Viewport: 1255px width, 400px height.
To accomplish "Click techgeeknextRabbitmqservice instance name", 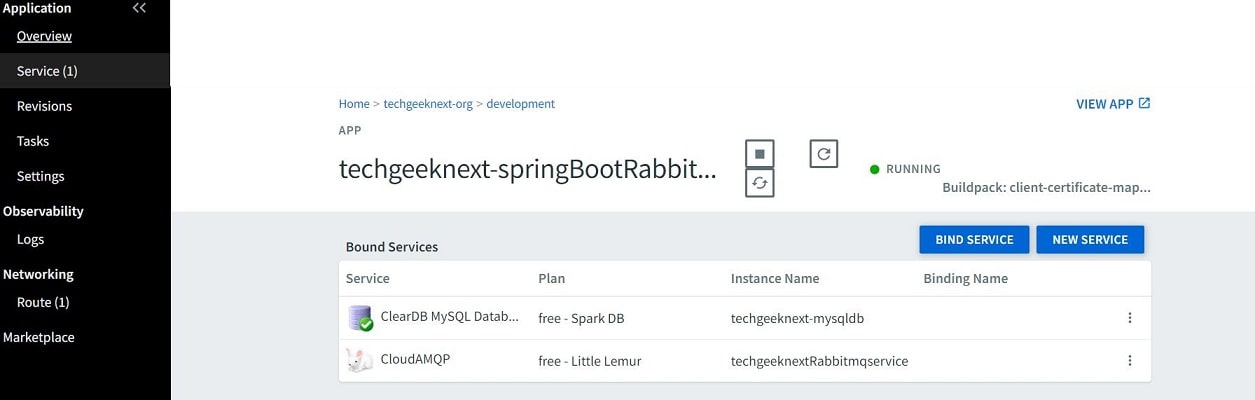I will tap(819, 360).
